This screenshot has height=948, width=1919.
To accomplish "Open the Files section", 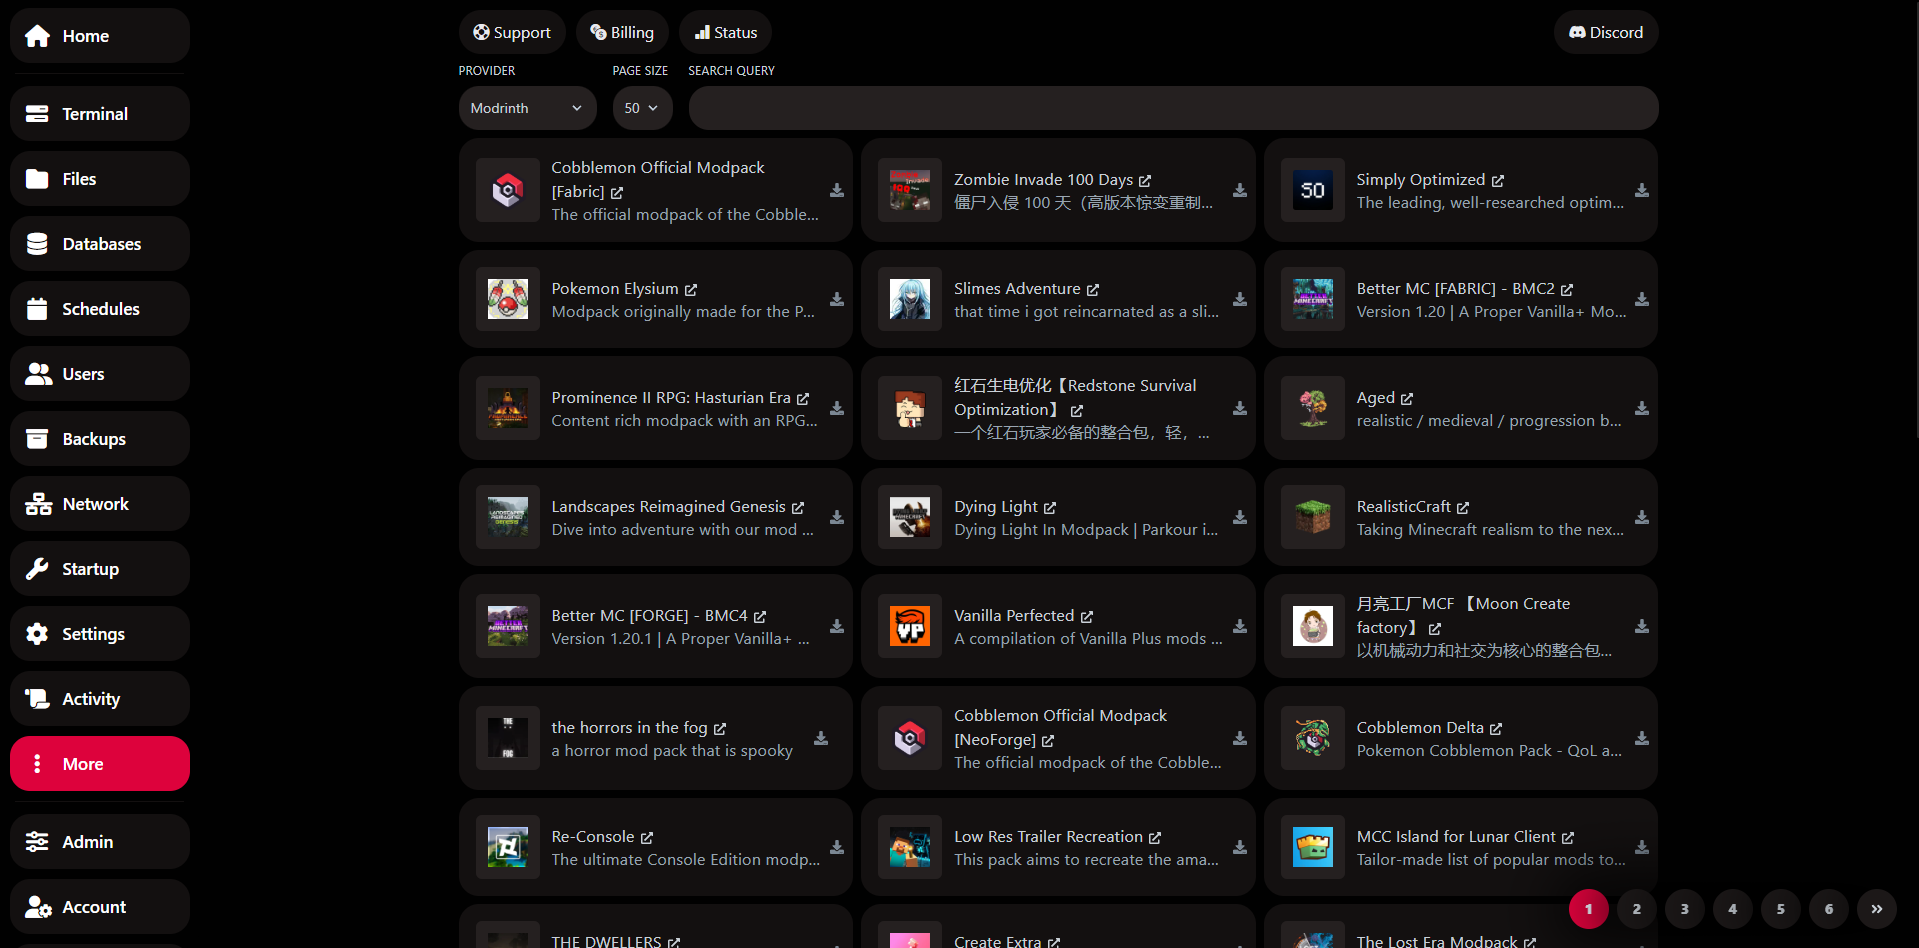I will pyautogui.click(x=100, y=179).
